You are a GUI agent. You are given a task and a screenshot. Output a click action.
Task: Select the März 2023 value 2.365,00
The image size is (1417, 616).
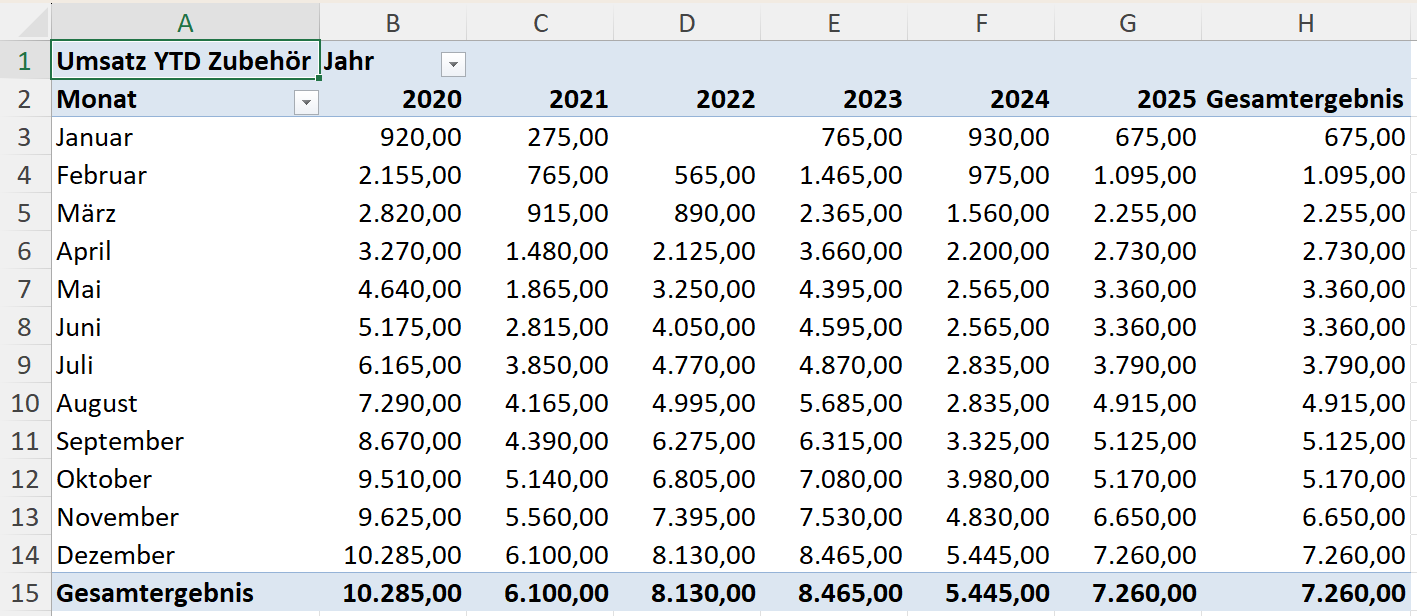tap(851, 213)
